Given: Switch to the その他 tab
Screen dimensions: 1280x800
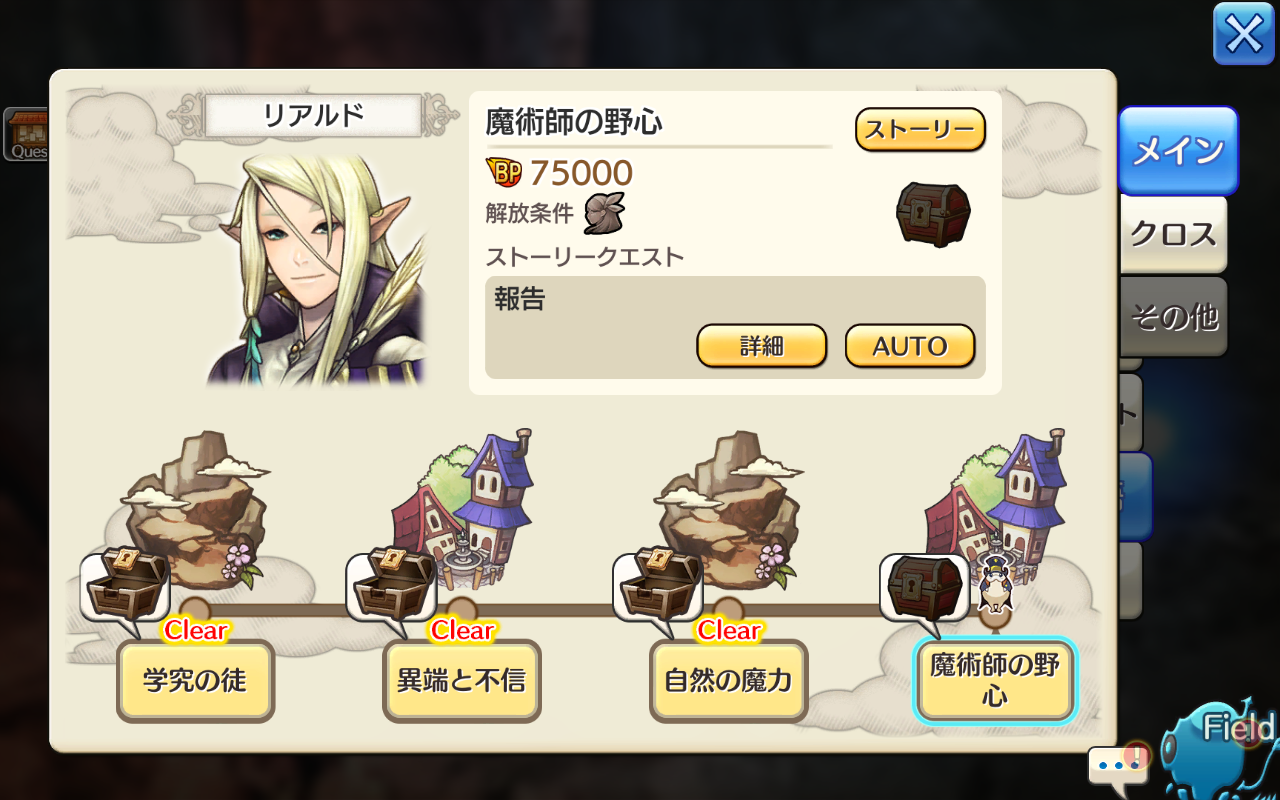Looking at the screenshot, I should click(x=1173, y=317).
